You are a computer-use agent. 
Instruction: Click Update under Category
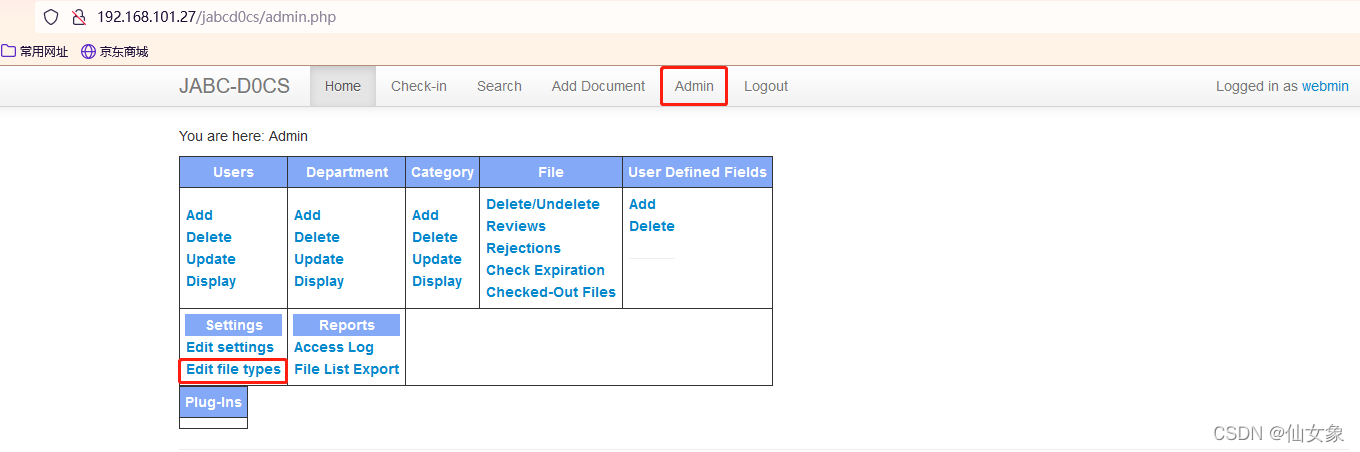tap(437, 259)
